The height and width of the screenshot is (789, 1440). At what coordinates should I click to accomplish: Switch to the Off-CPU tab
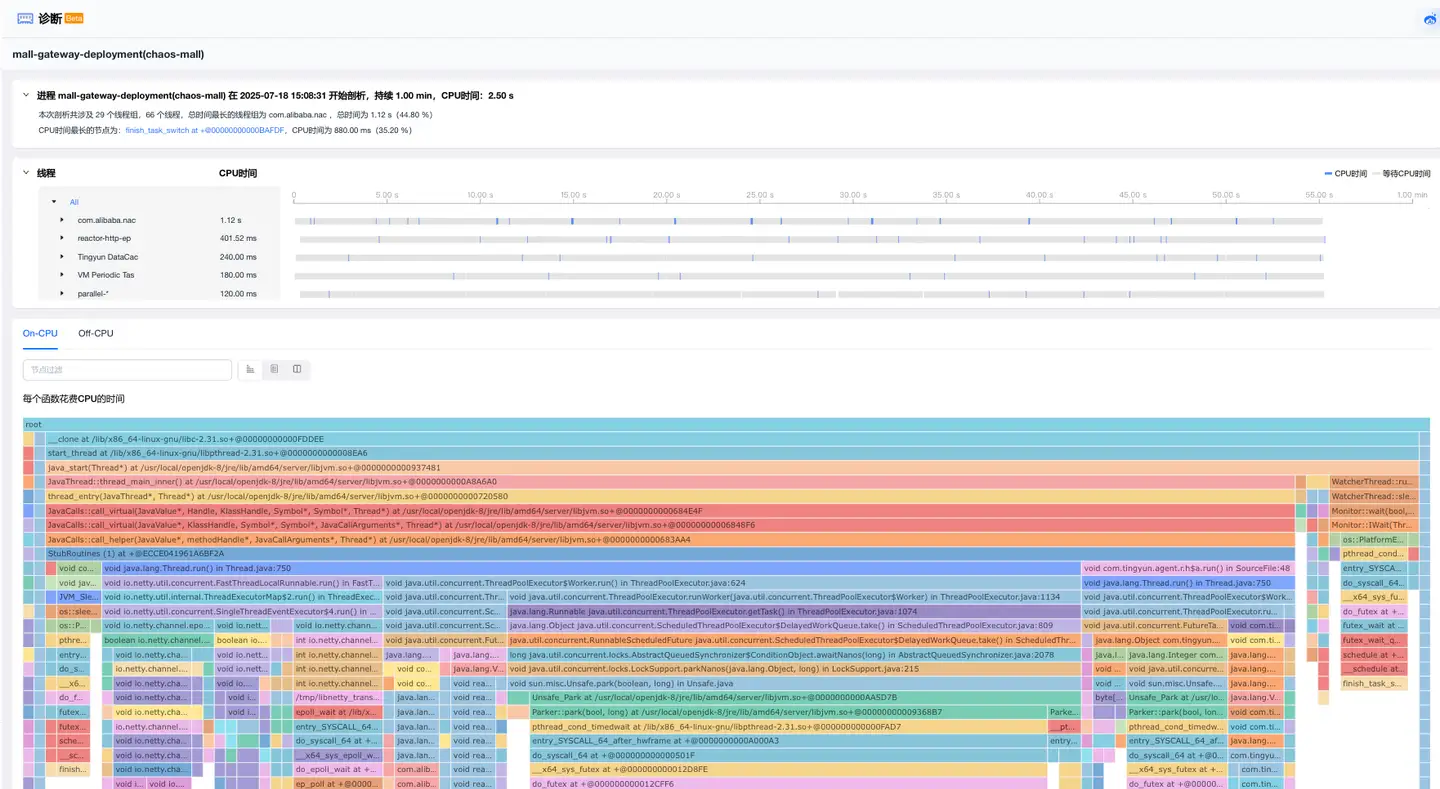coord(96,333)
